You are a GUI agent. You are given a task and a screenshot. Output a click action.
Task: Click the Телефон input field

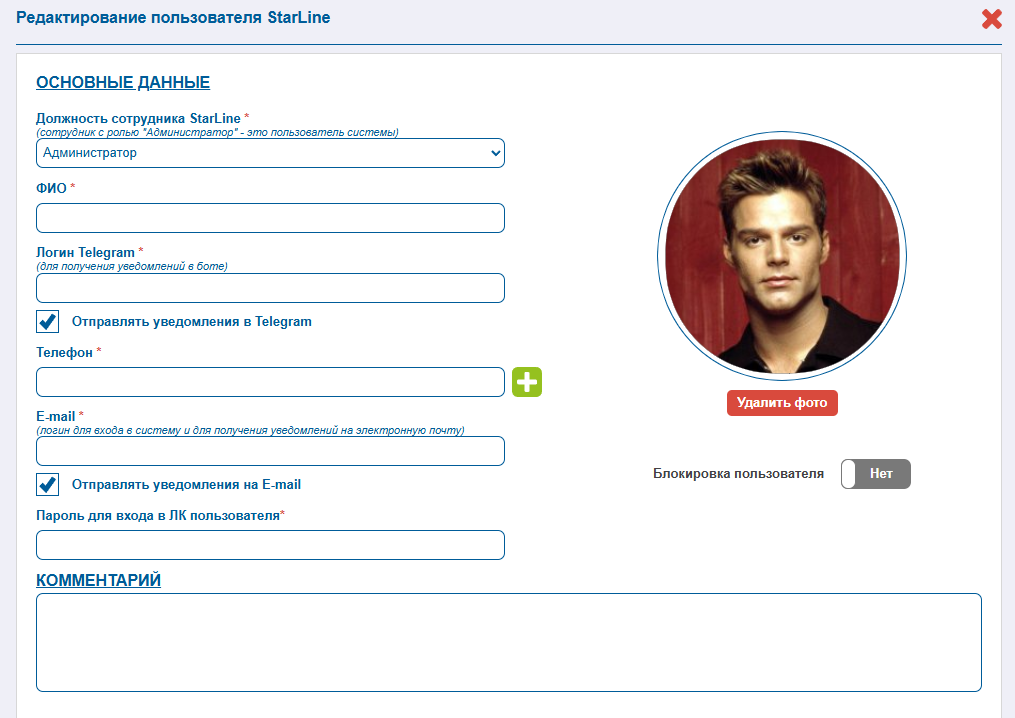(x=270, y=382)
